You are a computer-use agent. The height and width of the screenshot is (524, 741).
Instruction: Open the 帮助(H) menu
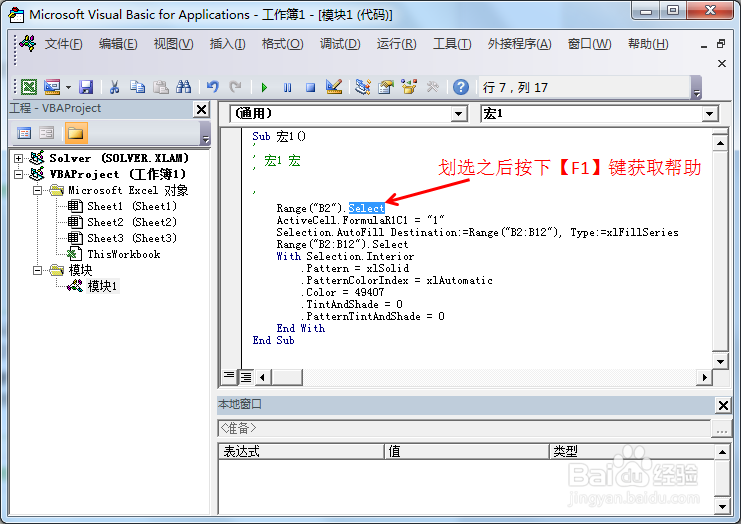(648, 44)
